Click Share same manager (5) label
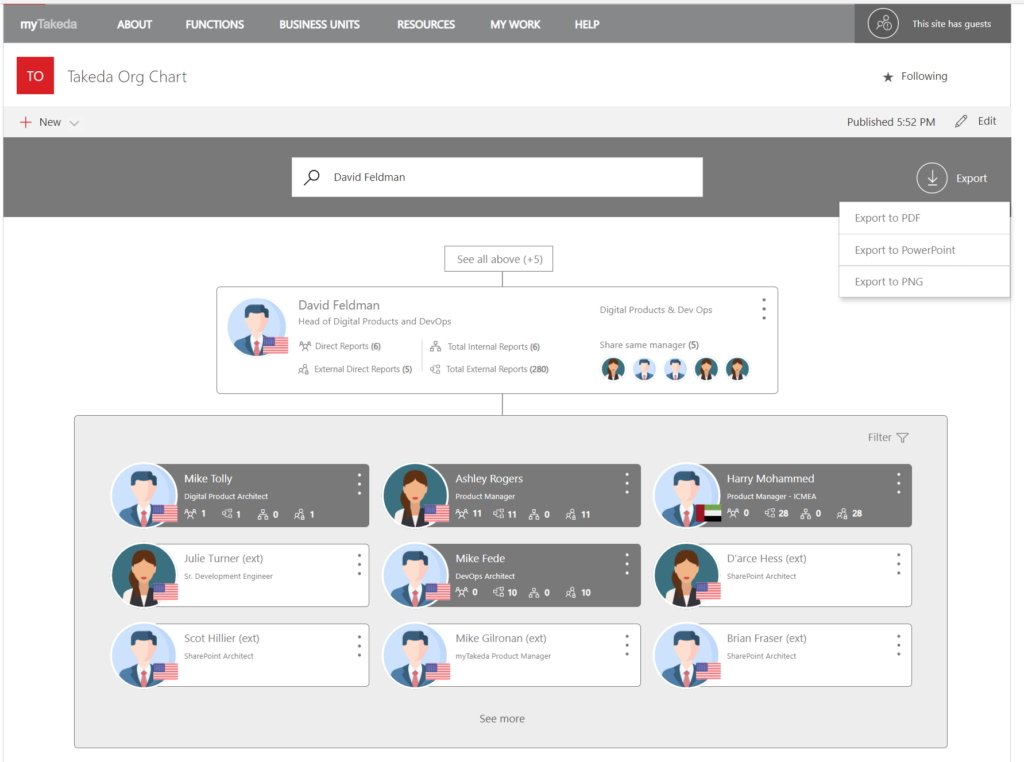 point(649,345)
